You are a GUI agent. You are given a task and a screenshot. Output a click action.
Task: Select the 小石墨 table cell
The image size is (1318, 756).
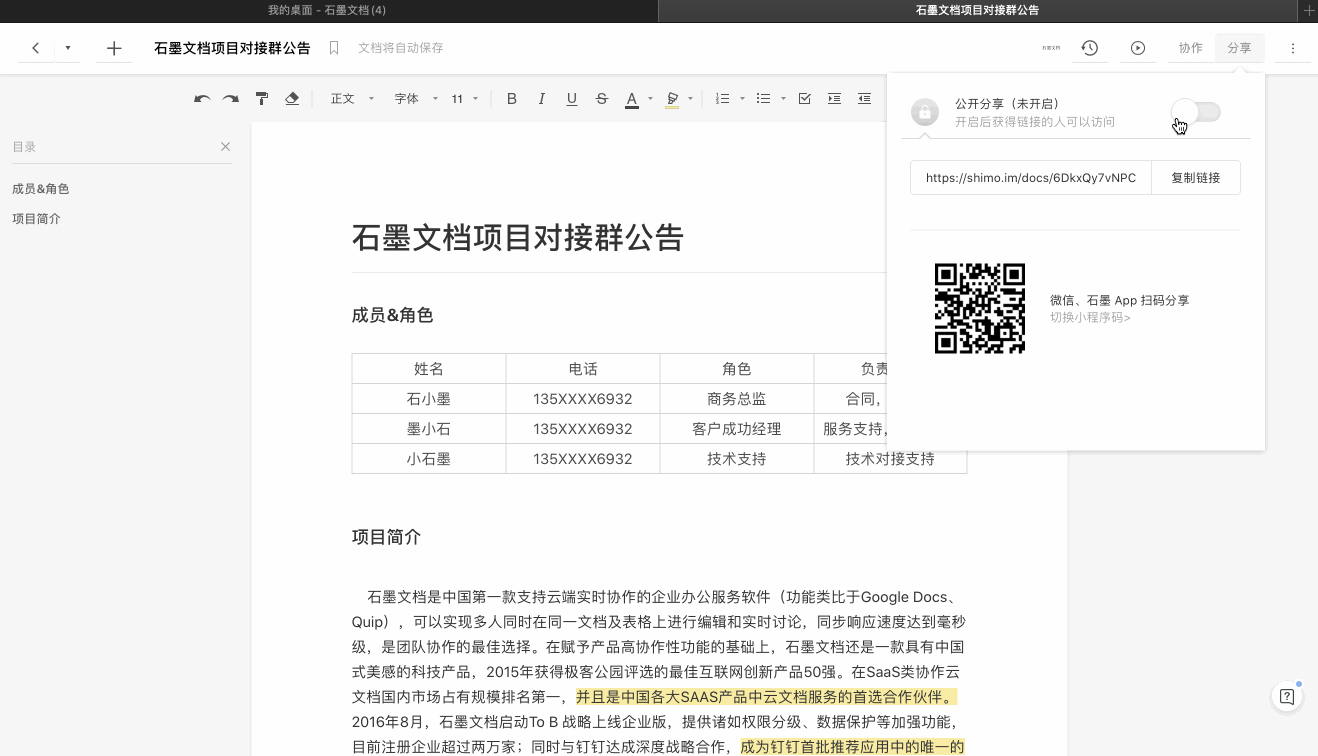pos(429,459)
